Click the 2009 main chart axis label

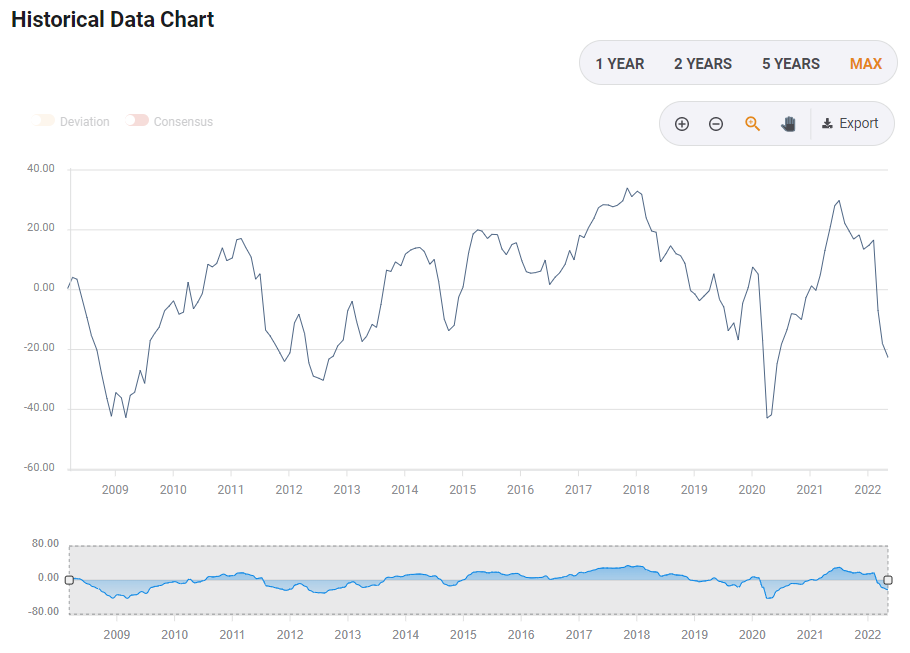click(115, 489)
